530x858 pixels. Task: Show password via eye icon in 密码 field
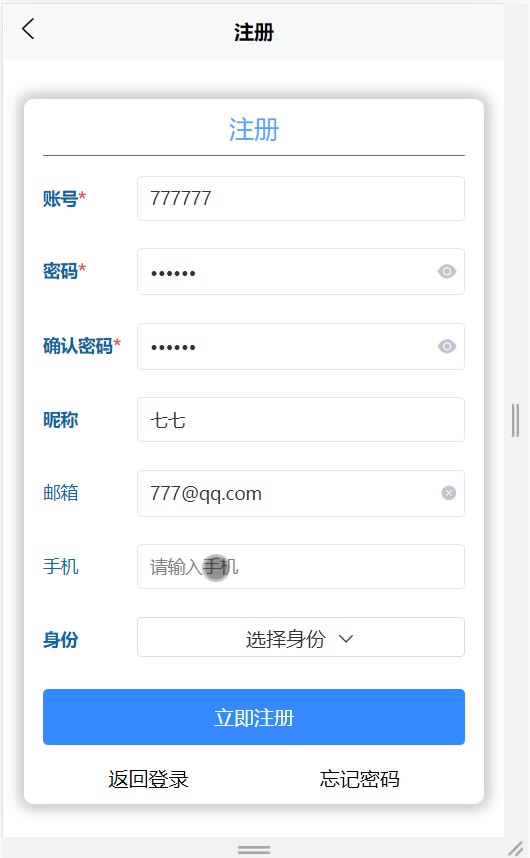[447, 271]
